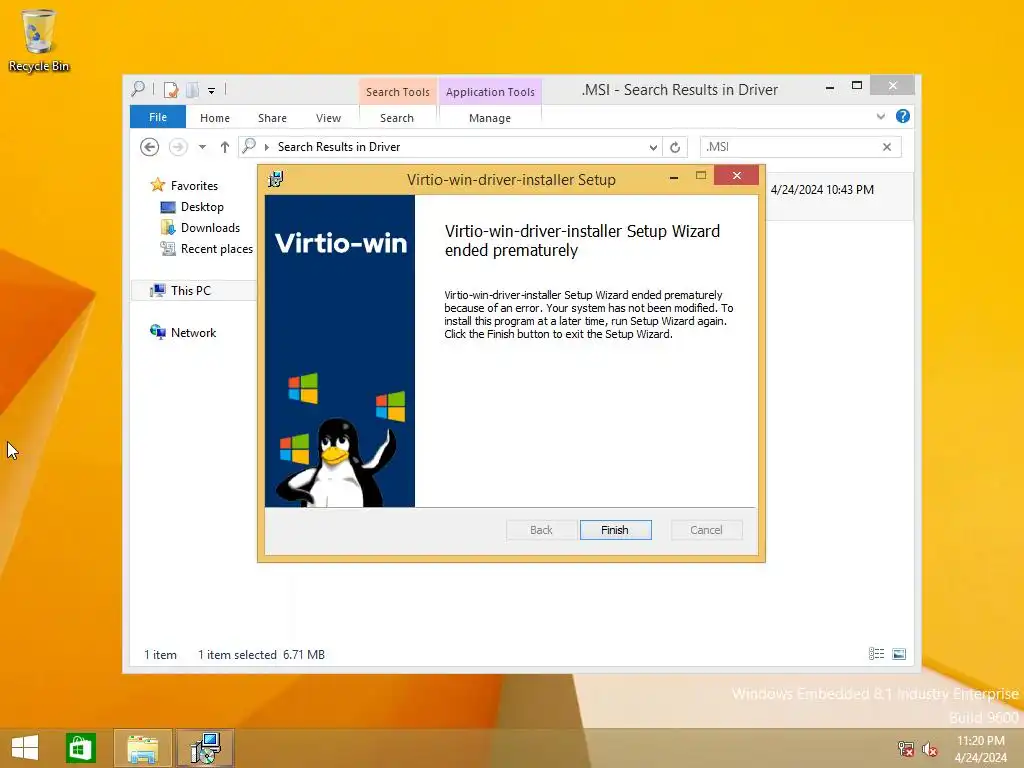Click File Explorer taskbar icon
This screenshot has width=1024, height=768.
pyautogui.click(x=143, y=748)
